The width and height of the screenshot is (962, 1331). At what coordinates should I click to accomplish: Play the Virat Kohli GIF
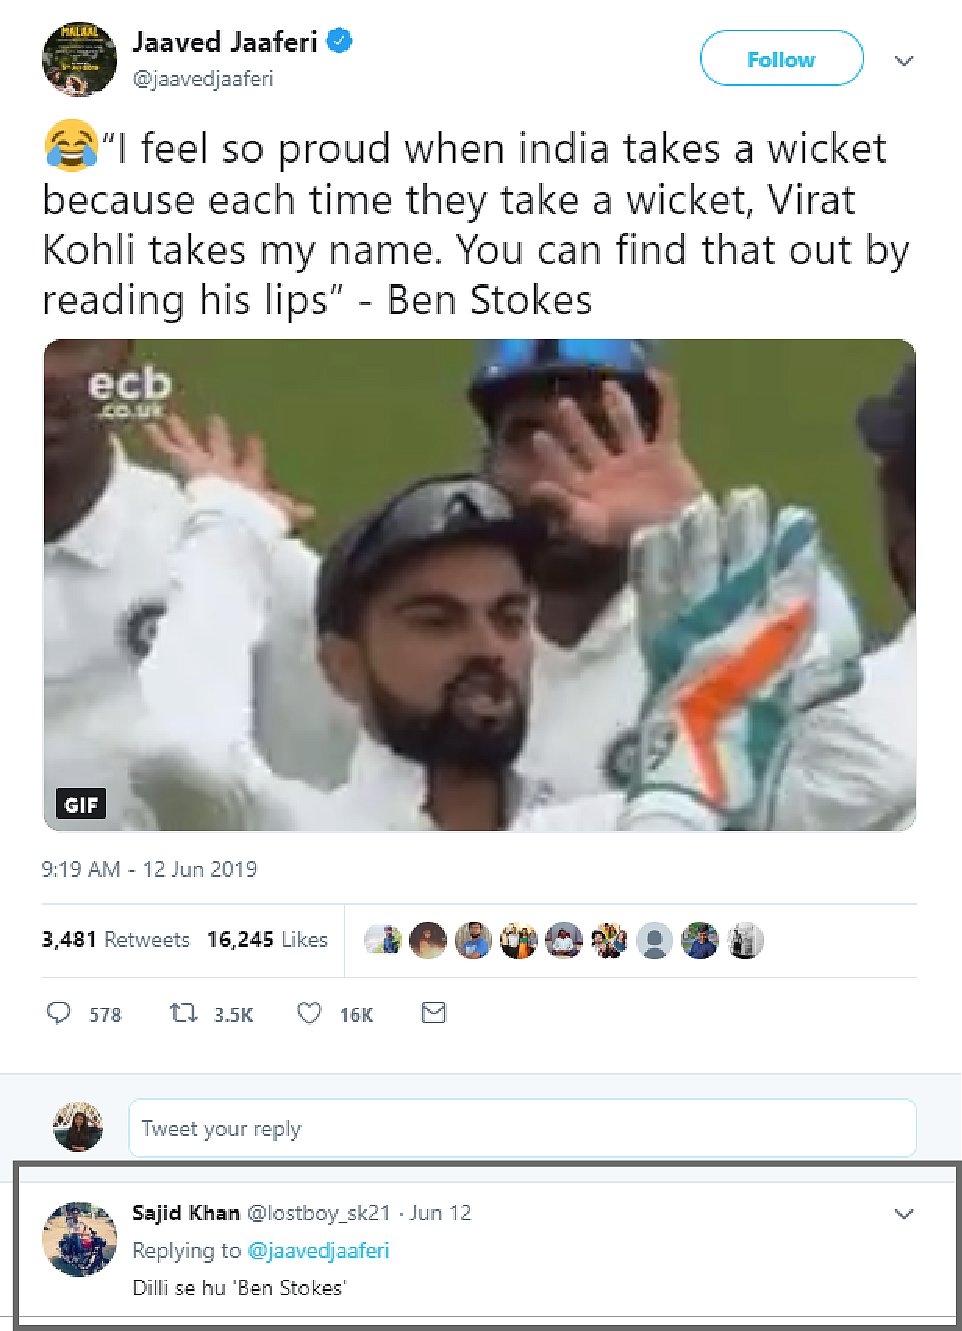click(x=480, y=584)
